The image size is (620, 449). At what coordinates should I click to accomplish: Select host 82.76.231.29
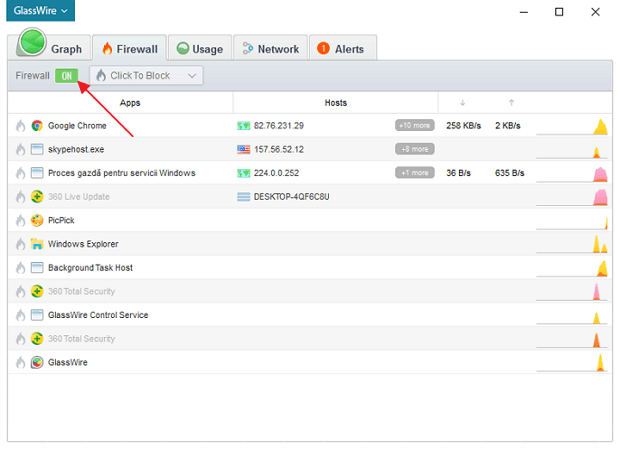(278, 126)
